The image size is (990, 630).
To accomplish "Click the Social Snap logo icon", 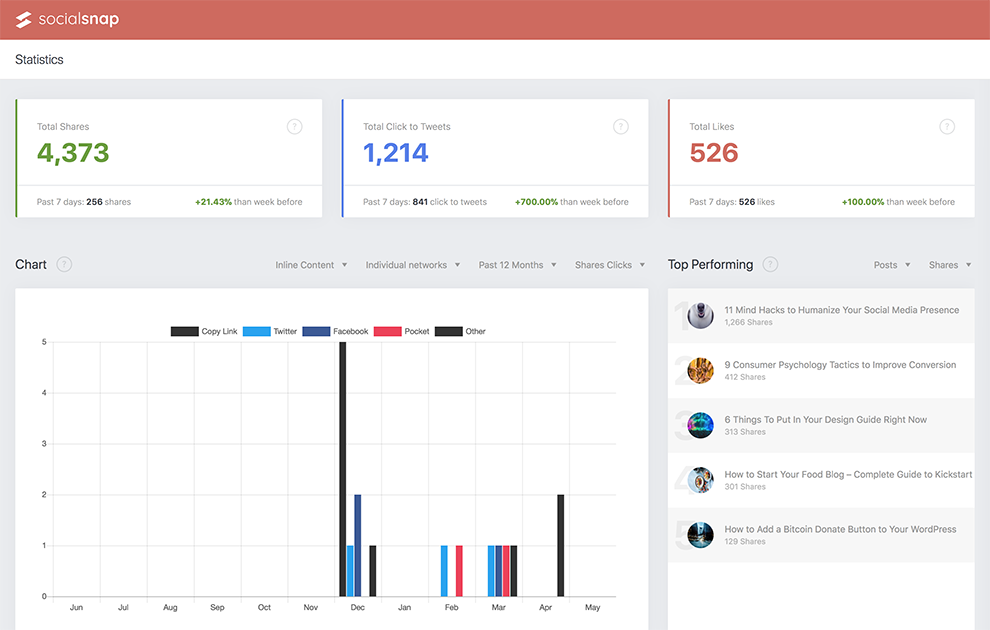I will tap(22, 18).
